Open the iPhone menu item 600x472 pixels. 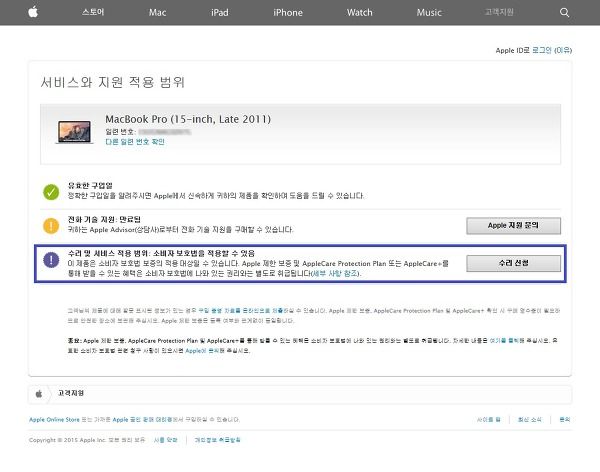pos(288,13)
